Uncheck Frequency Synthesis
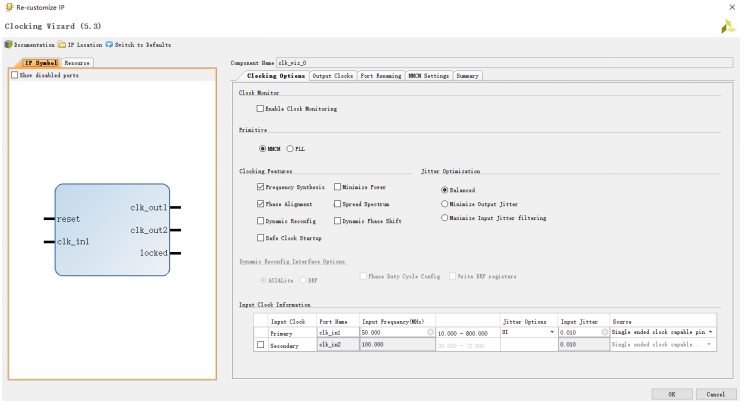 point(260,187)
